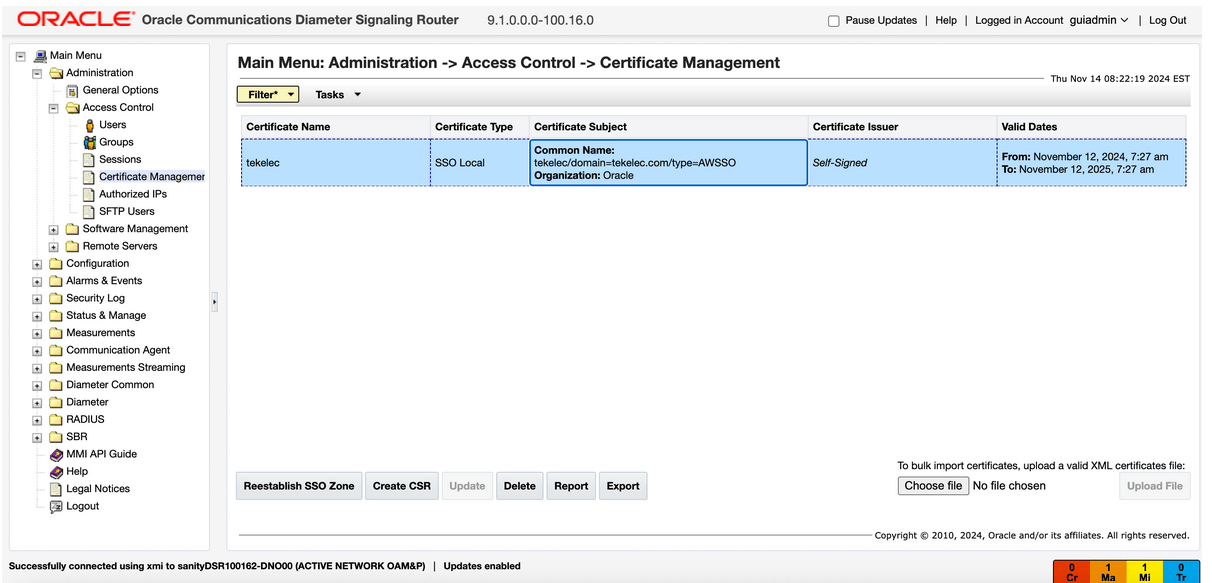Click the Delete button
This screenshot has width=1212, height=583.
coord(520,486)
